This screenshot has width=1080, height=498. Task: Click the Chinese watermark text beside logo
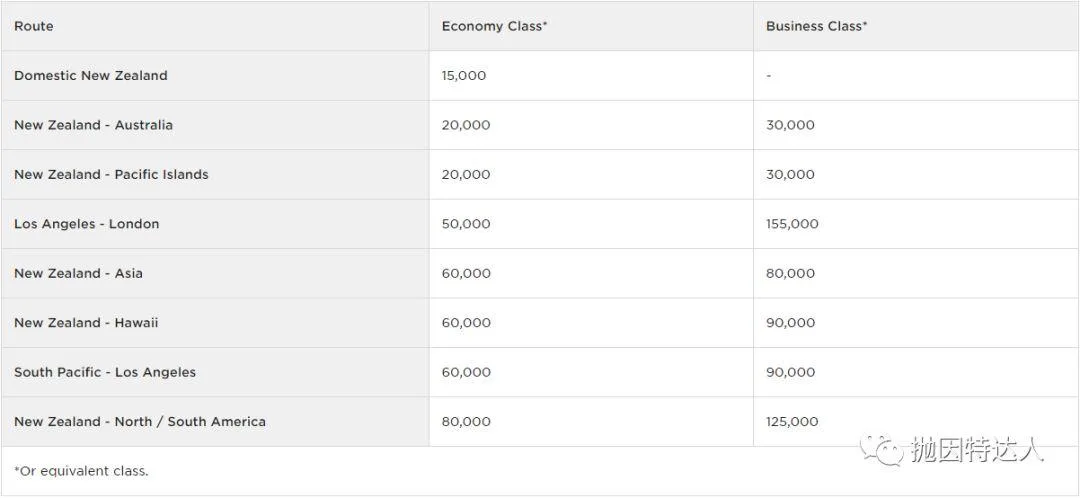976,449
